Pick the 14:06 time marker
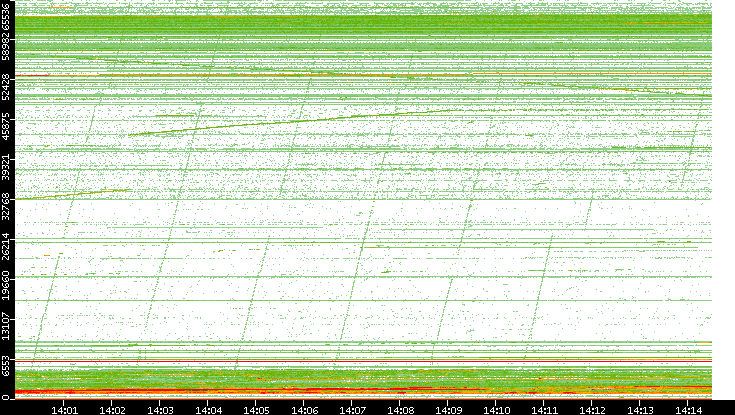This screenshot has width=735, height=415. 304,408
